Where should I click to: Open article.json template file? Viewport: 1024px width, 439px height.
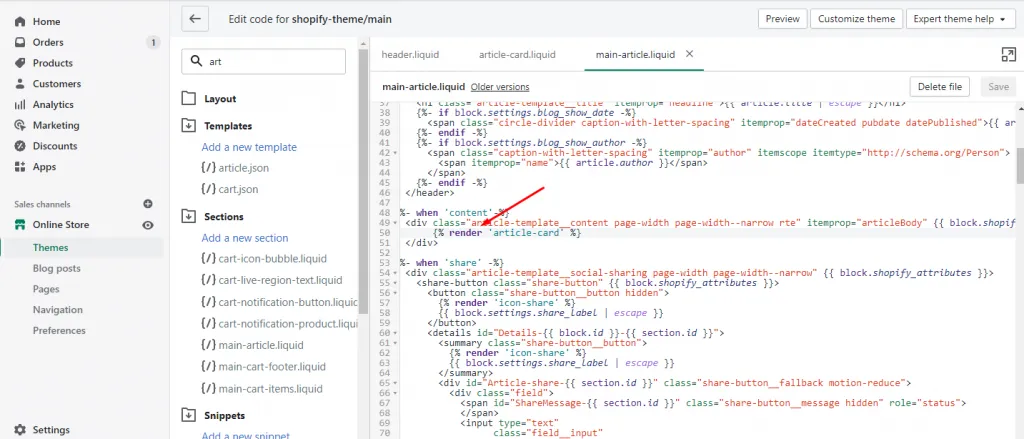(235, 168)
